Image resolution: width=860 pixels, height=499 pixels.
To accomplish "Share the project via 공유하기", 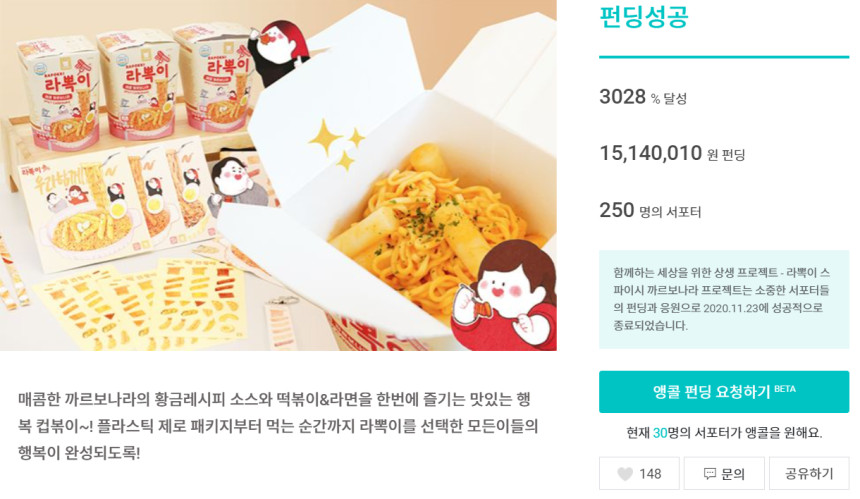I will tap(809, 474).
